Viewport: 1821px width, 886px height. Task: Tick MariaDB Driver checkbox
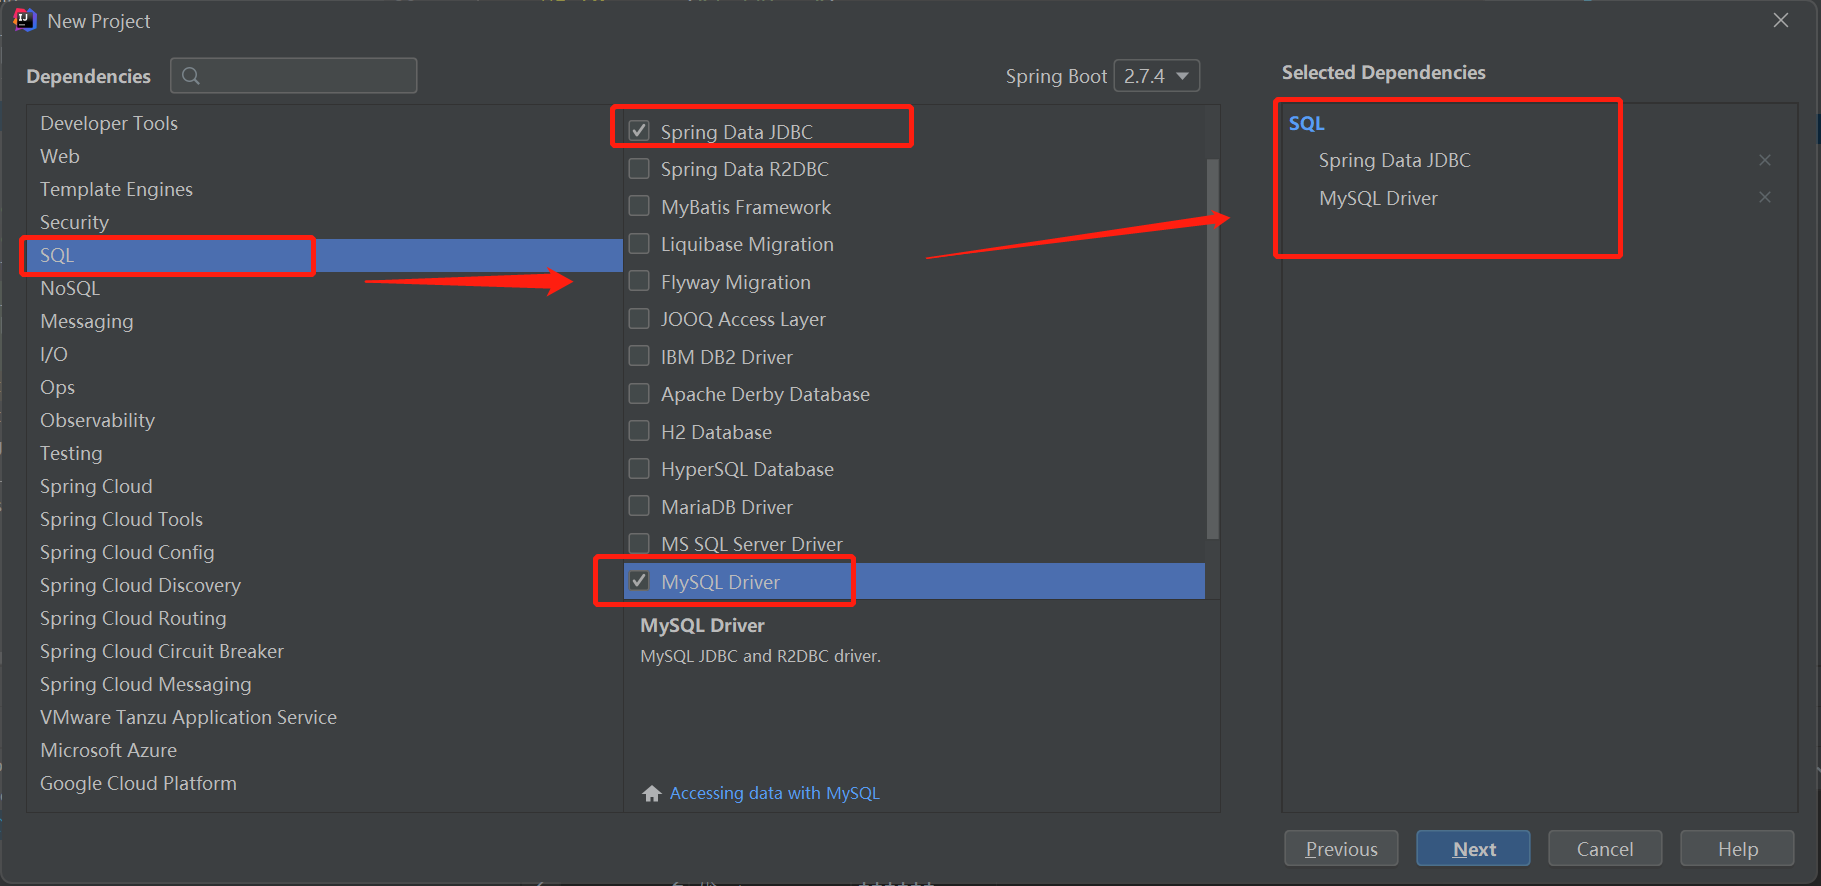point(639,506)
